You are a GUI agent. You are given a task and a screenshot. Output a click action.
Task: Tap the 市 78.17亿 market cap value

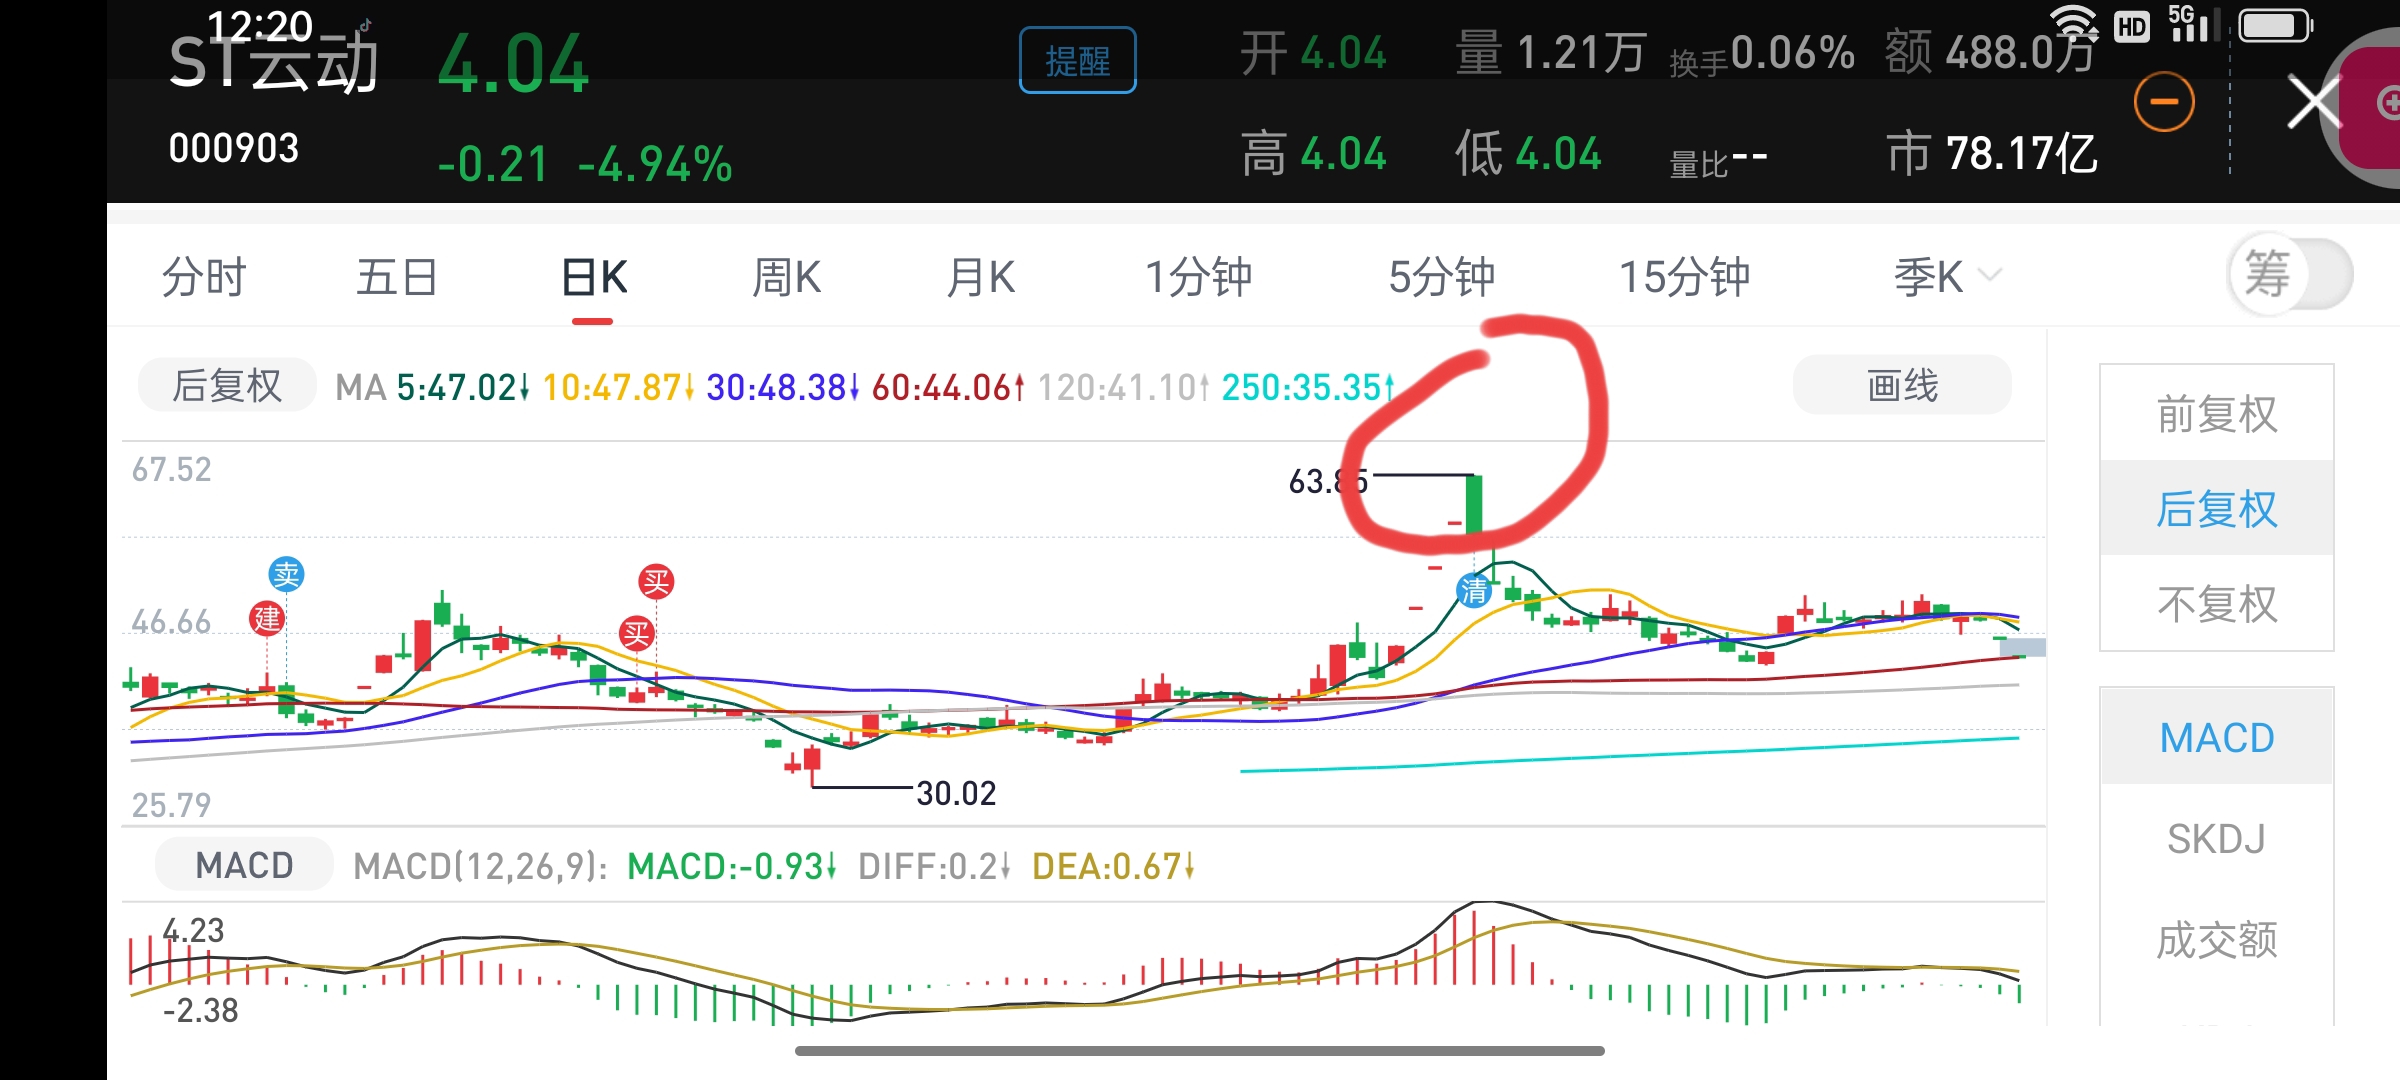(1991, 154)
